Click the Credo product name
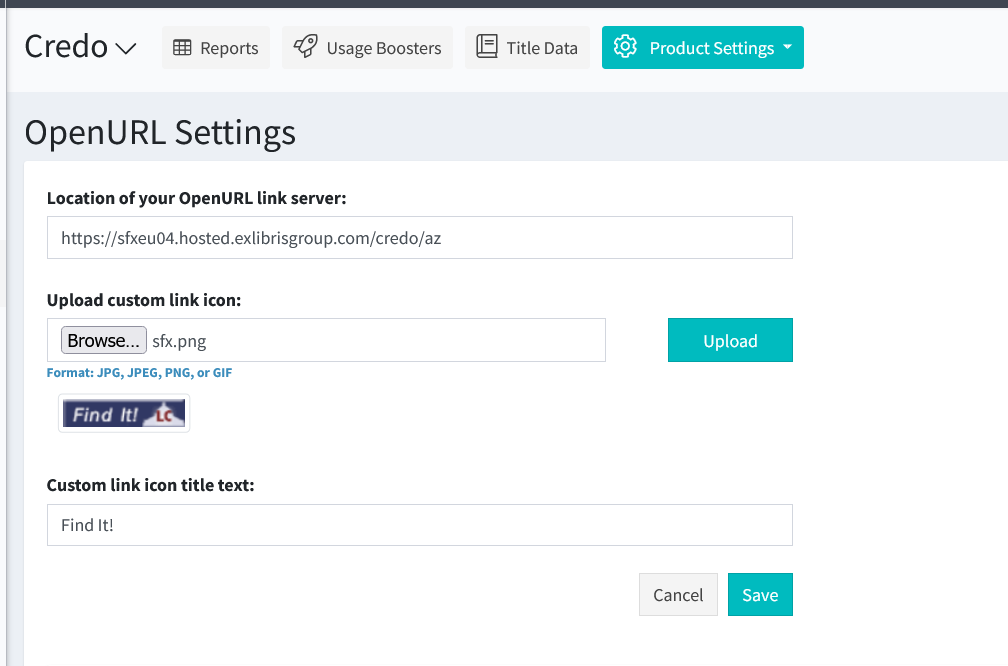Screen dimensions: 1008x666 point(66,47)
